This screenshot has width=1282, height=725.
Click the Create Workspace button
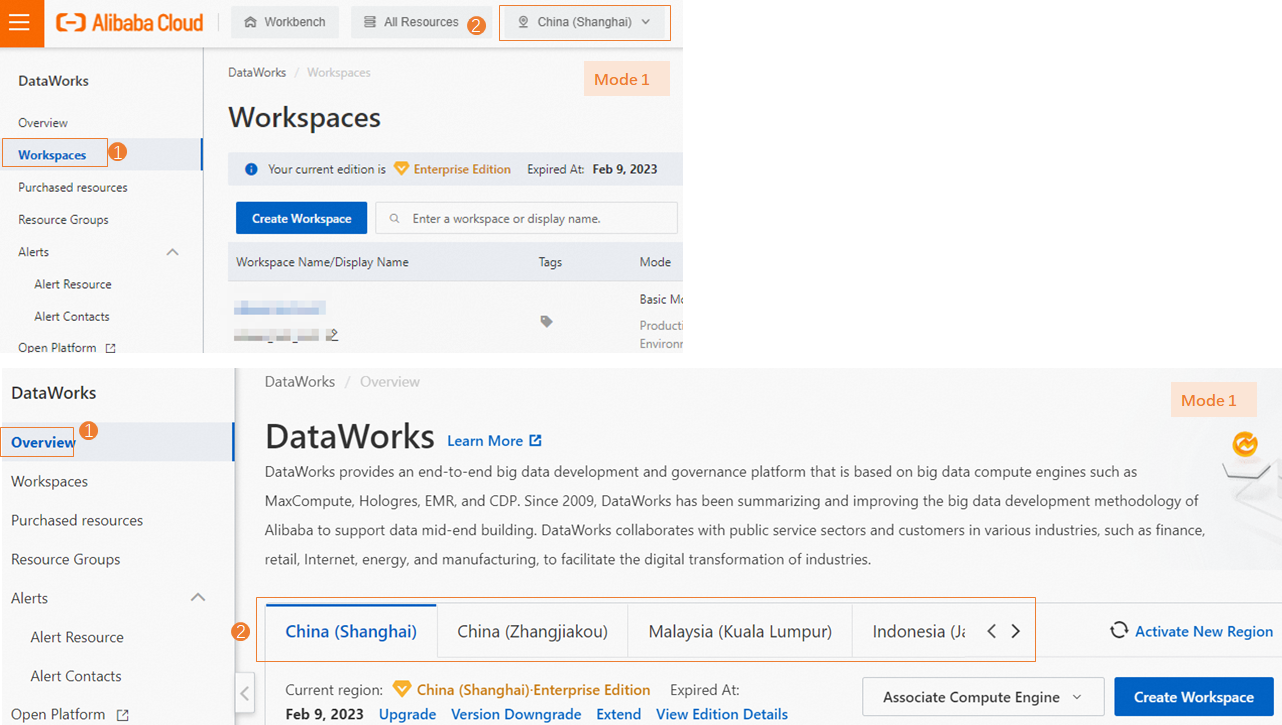coord(1193,696)
